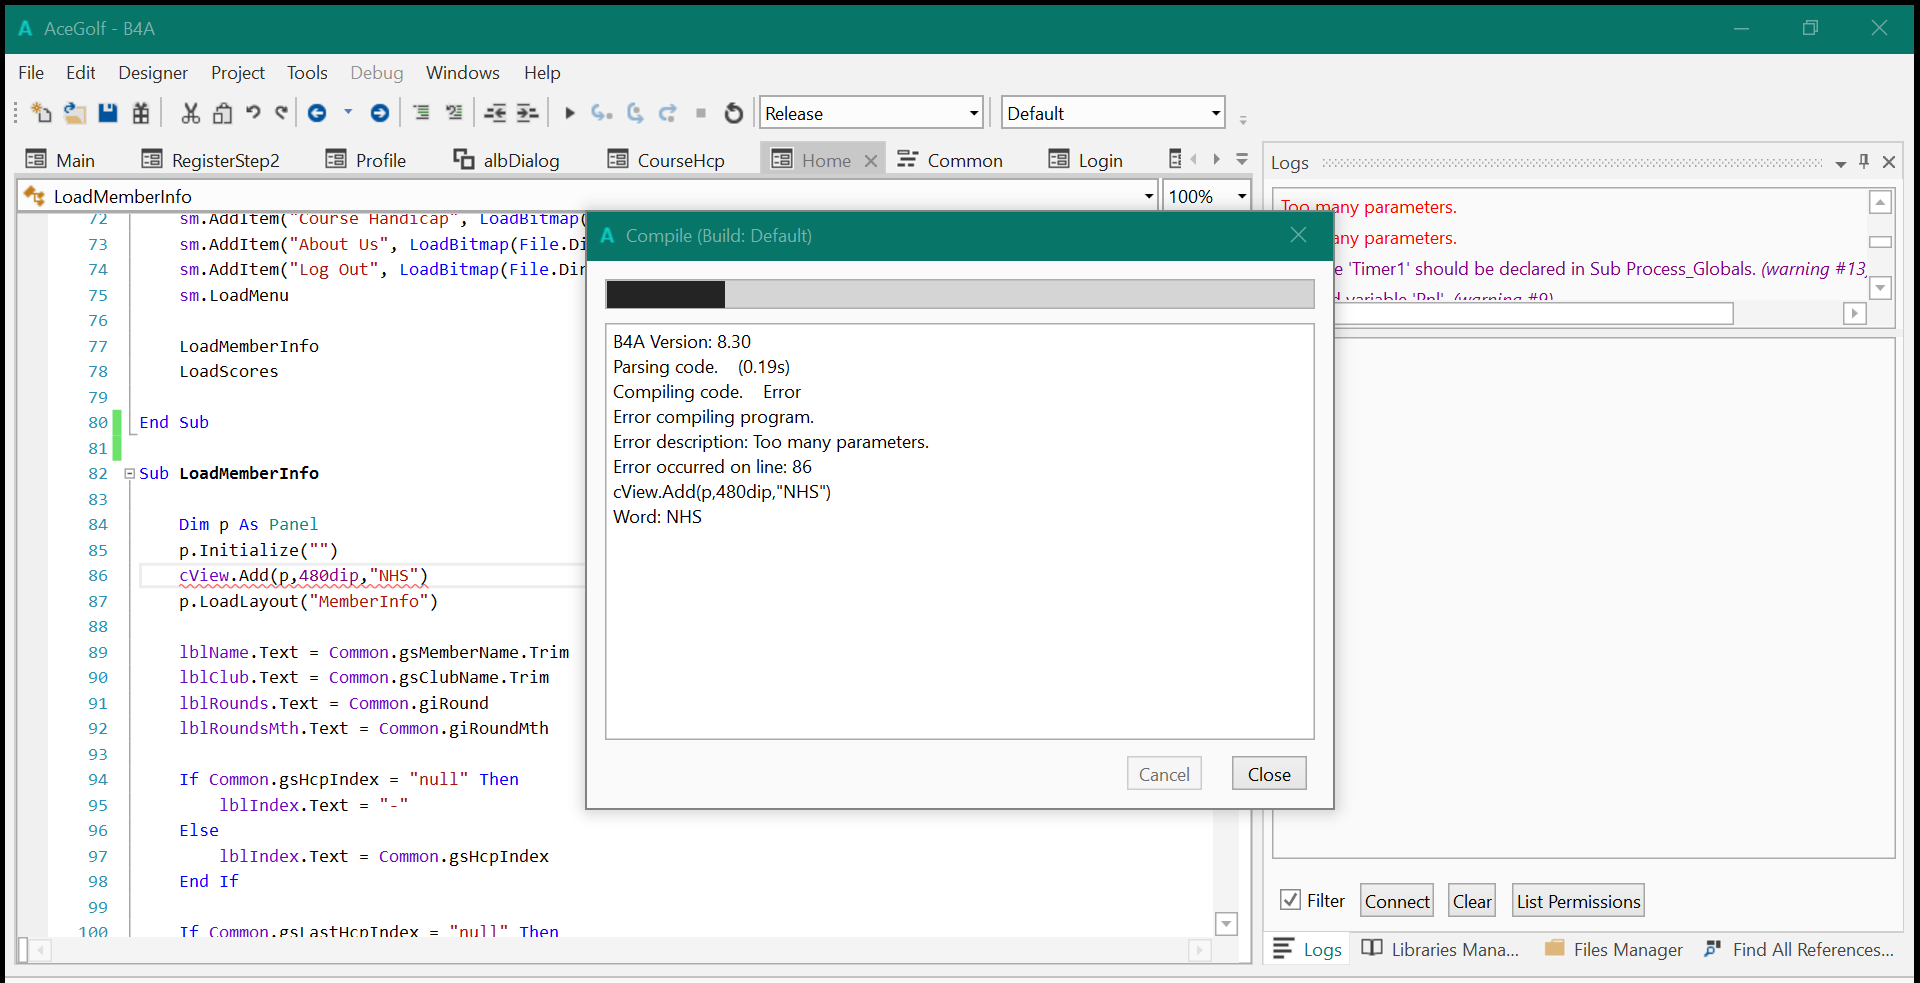
Task: Click the Save file toolbar icon
Action: point(108,113)
